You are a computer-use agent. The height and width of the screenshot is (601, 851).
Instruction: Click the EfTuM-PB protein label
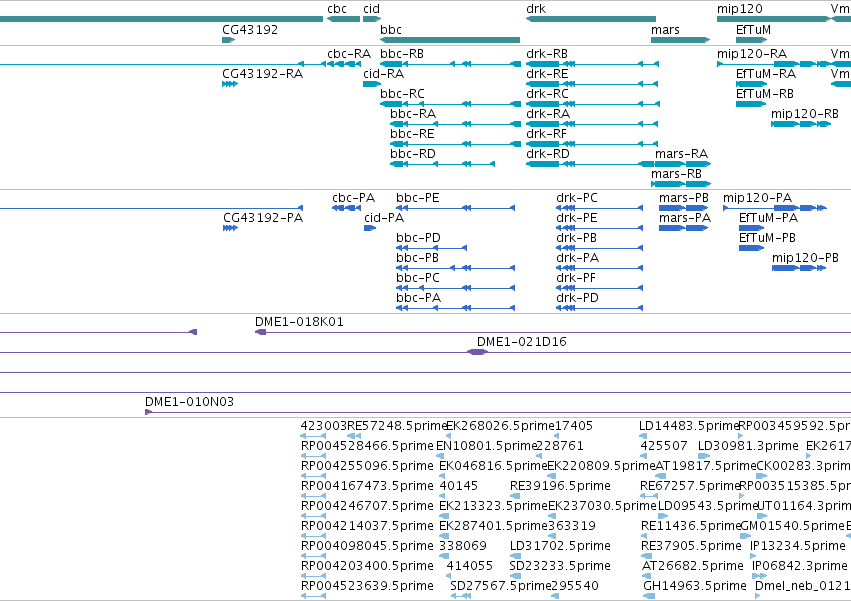[767, 238]
